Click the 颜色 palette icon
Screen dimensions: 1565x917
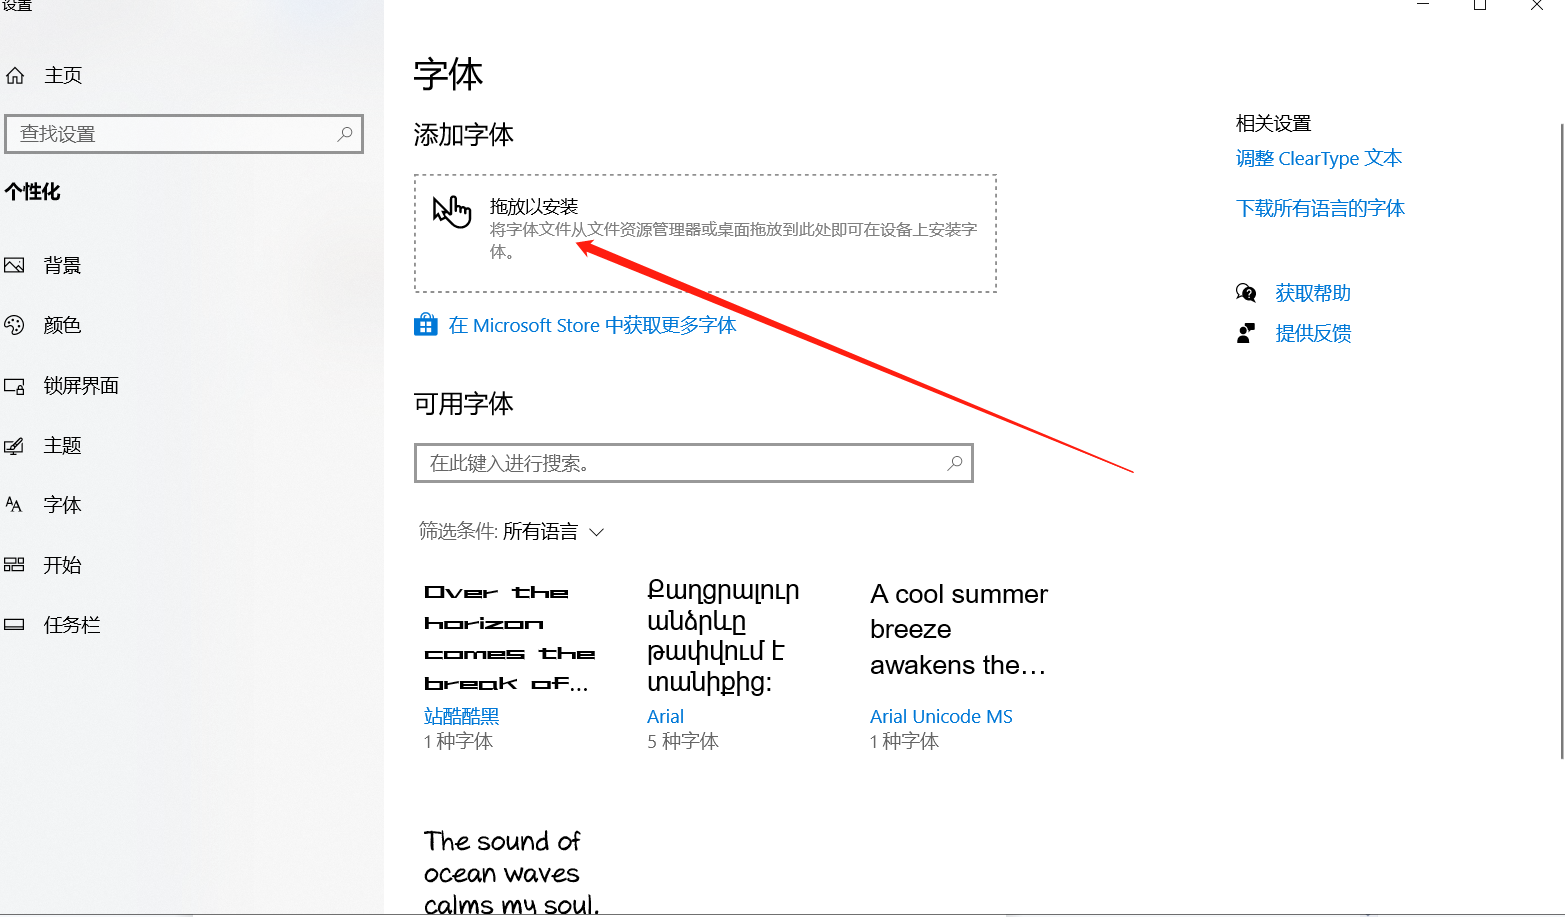click(14, 325)
